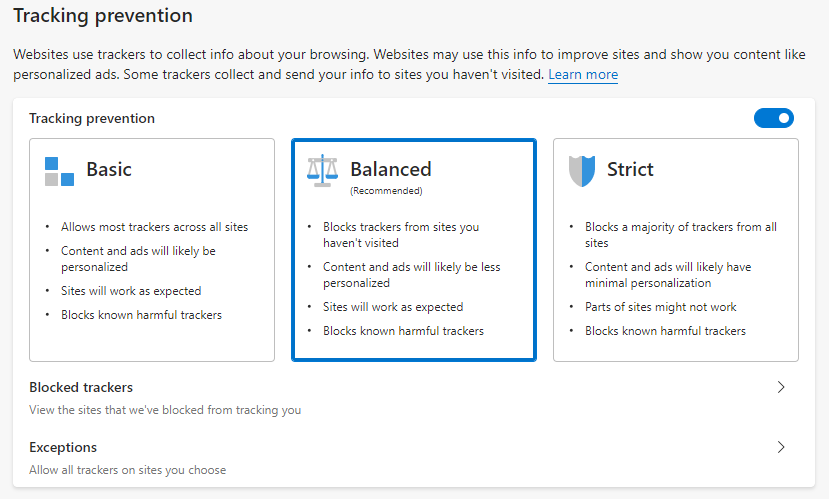829x499 pixels.
Task: Turn off the Tracking prevention toggle
Action: tap(773, 118)
